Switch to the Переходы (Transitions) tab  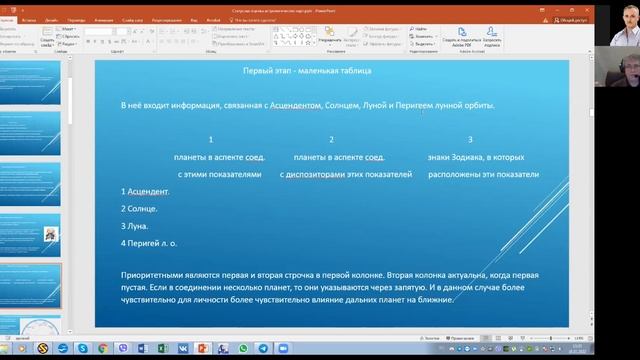click(76, 20)
